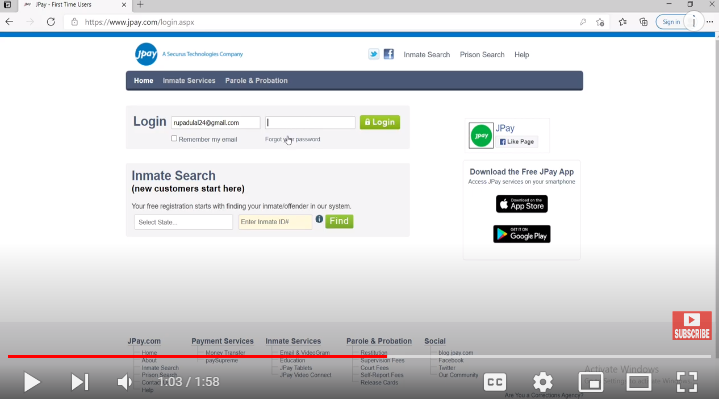The height and width of the screenshot is (399, 719).
Task: Open footer blog.jpay.com link
Action: 455,353
